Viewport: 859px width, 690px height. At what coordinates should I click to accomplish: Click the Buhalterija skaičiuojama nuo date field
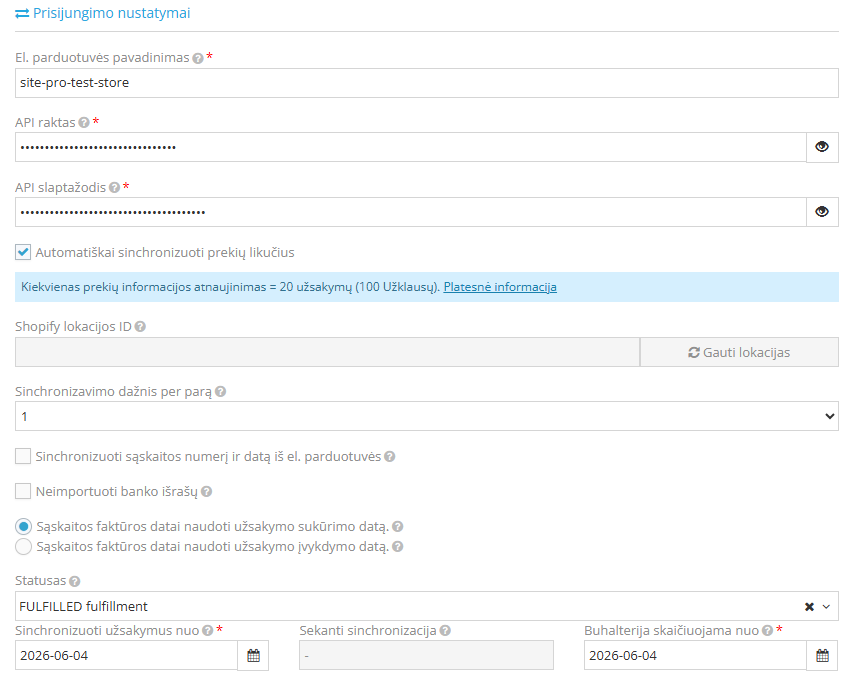point(696,656)
